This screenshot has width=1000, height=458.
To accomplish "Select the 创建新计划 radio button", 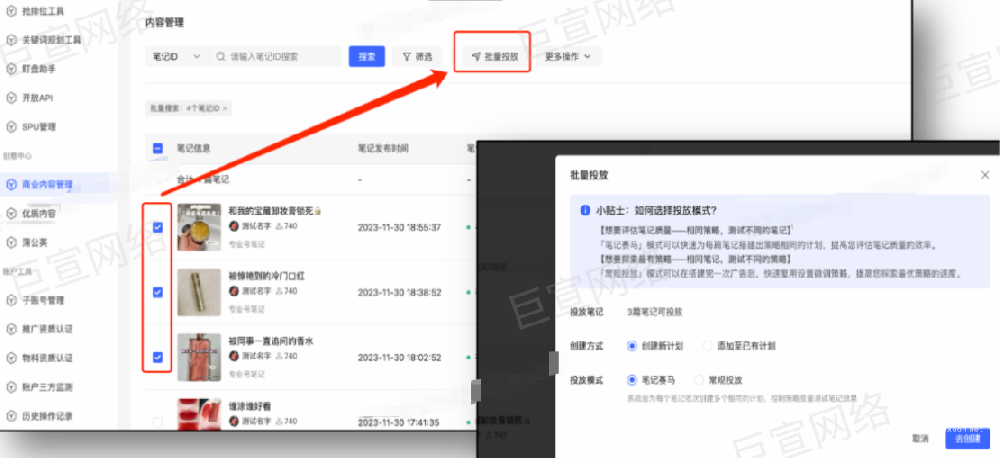I will 632,346.
